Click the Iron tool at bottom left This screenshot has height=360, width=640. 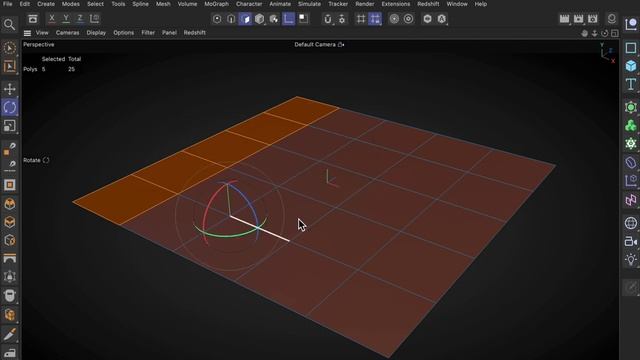[9, 353]
